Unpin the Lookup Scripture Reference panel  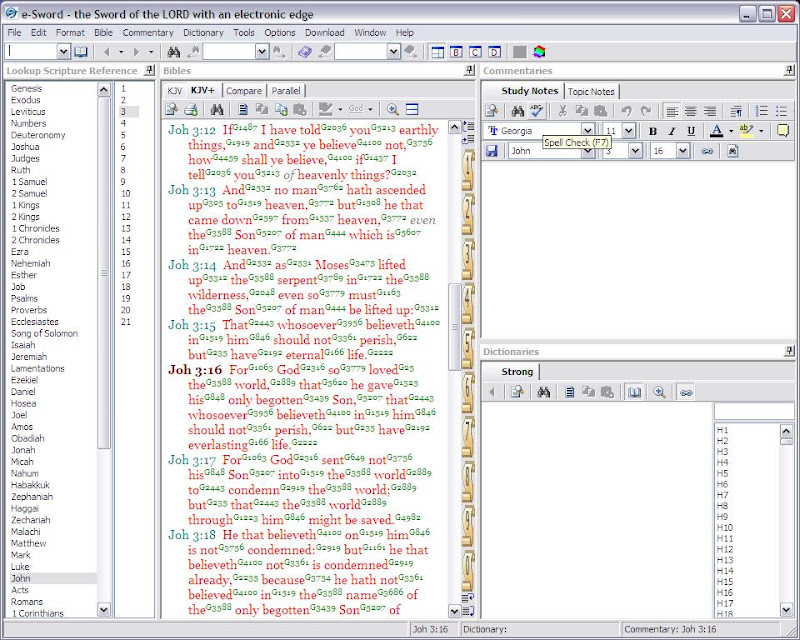pos(149,70)
